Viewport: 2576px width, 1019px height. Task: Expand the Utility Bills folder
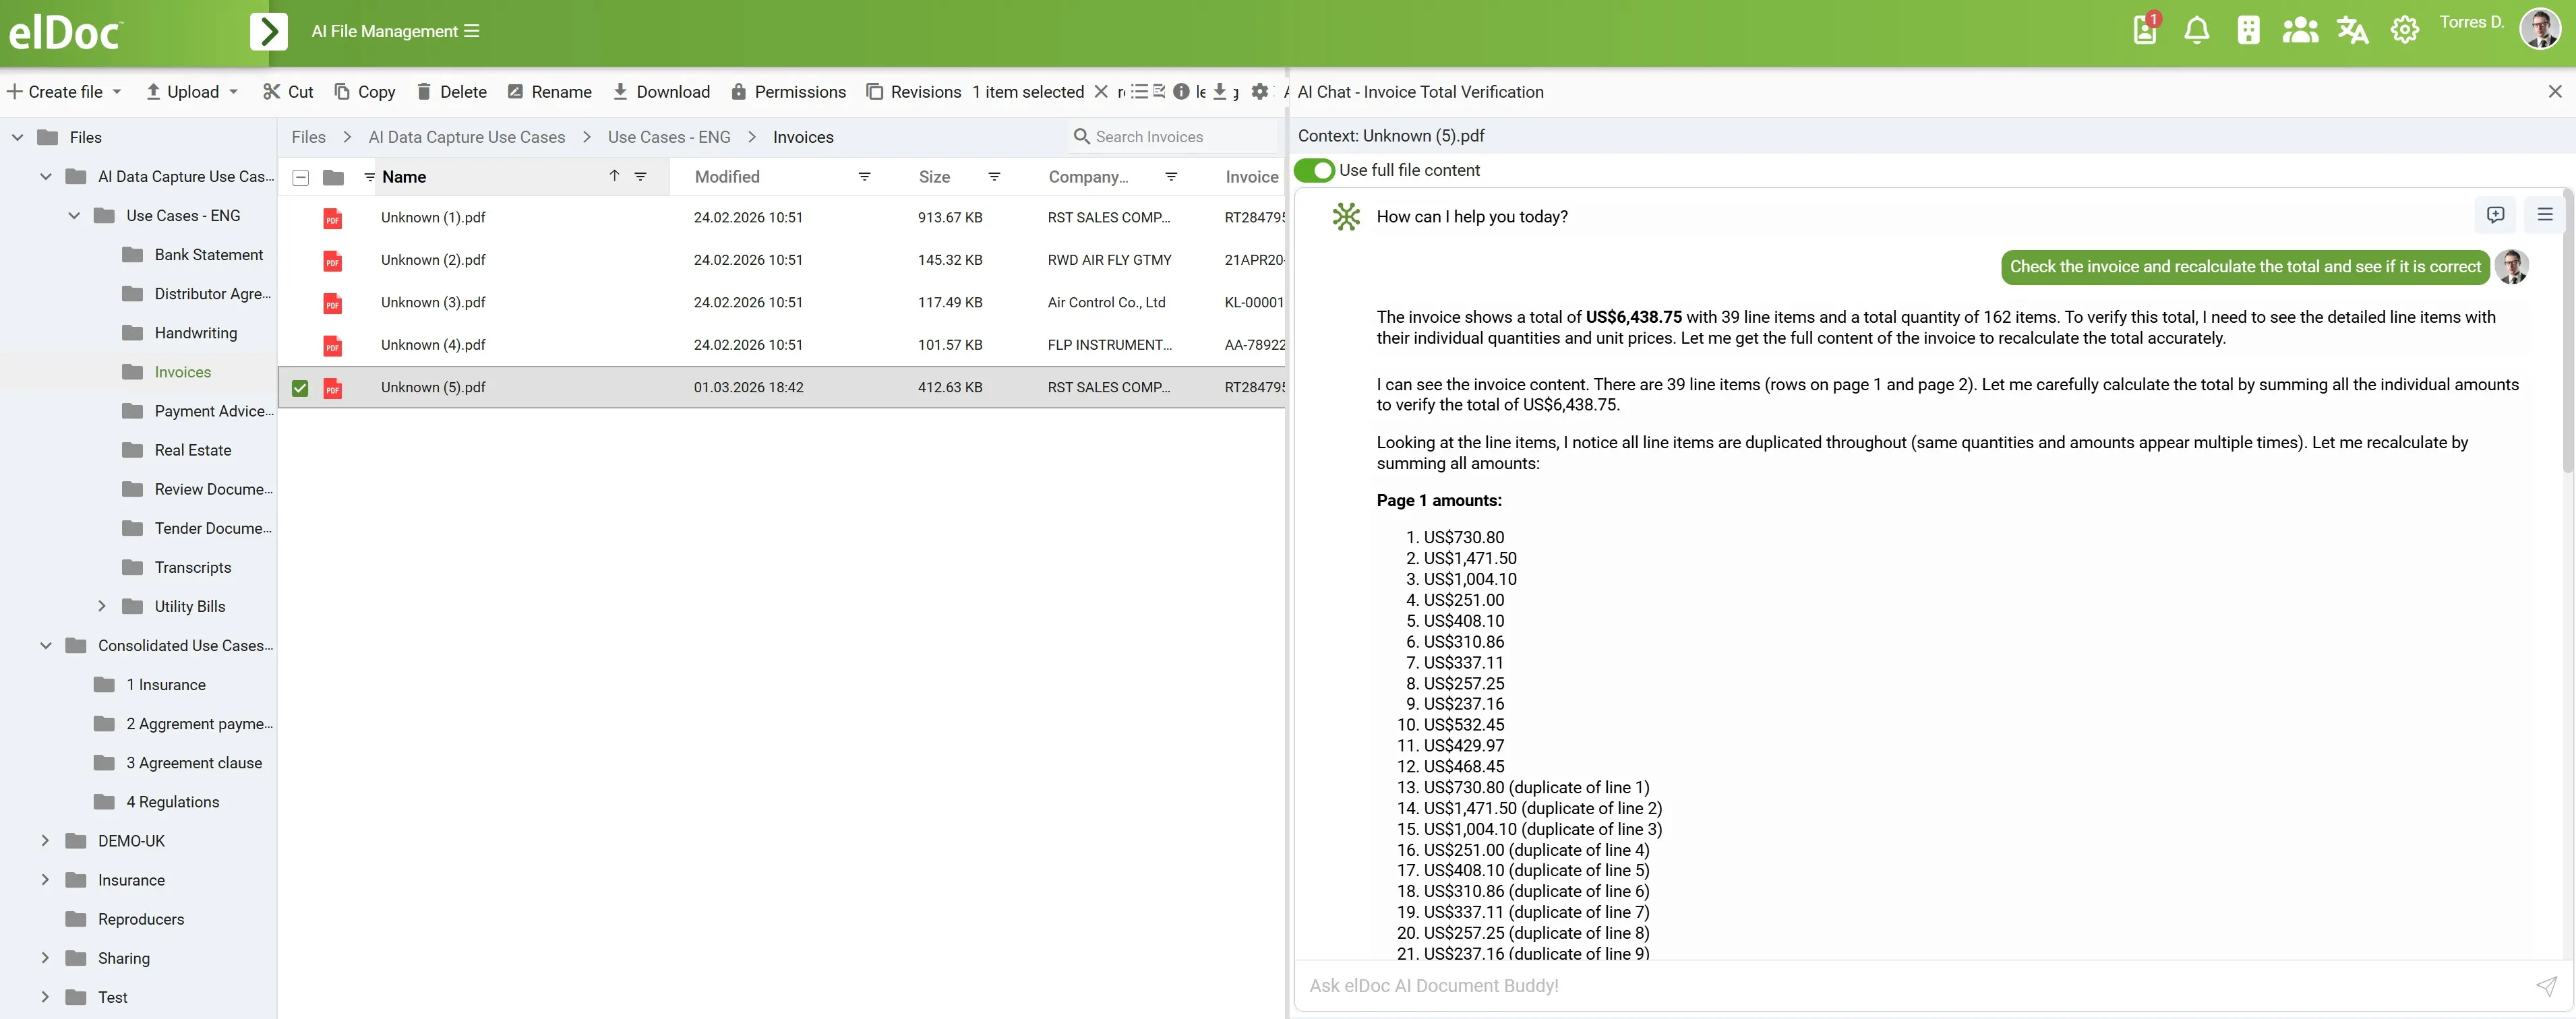[102, 606]
